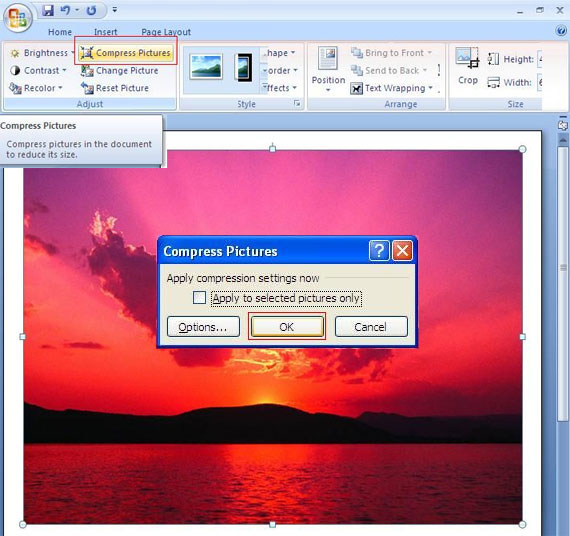This screenshot has height=536, width=570.
Task: Click the Office button logo
Action: point(17,17)
